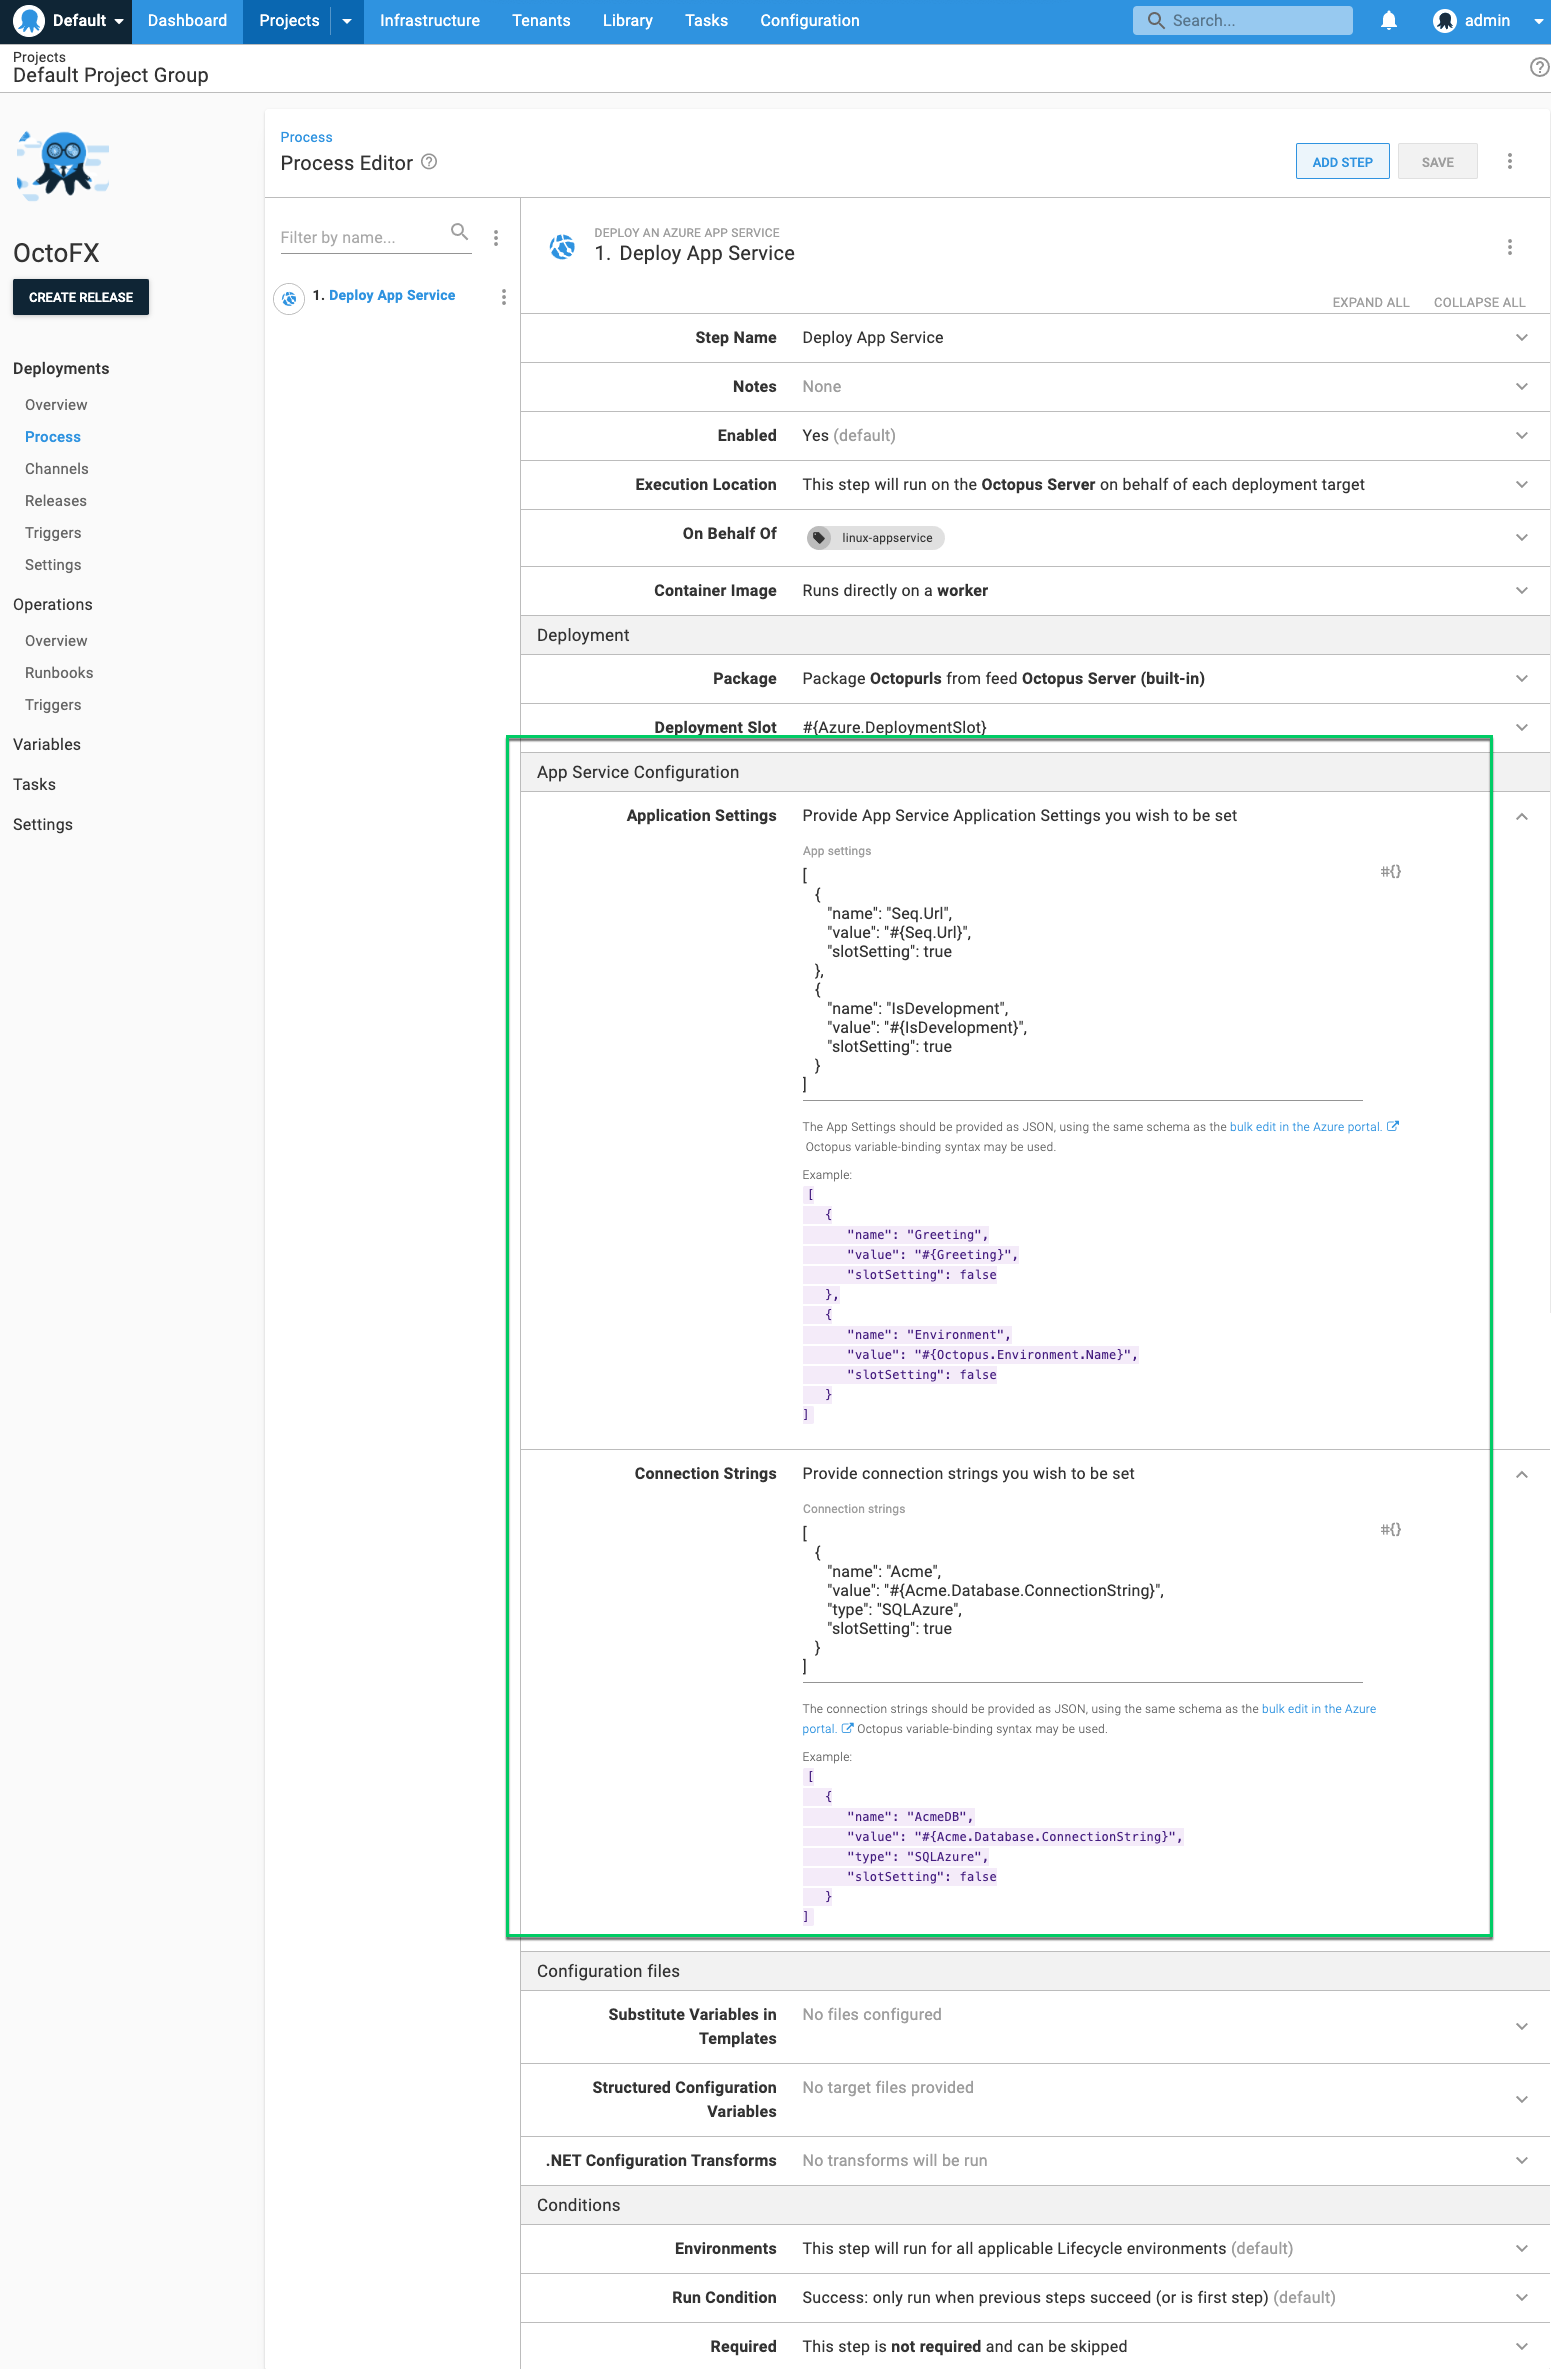Click the Azure step icon in step list
This screenshot has width=1551, height=2369.
pos(289,298)
